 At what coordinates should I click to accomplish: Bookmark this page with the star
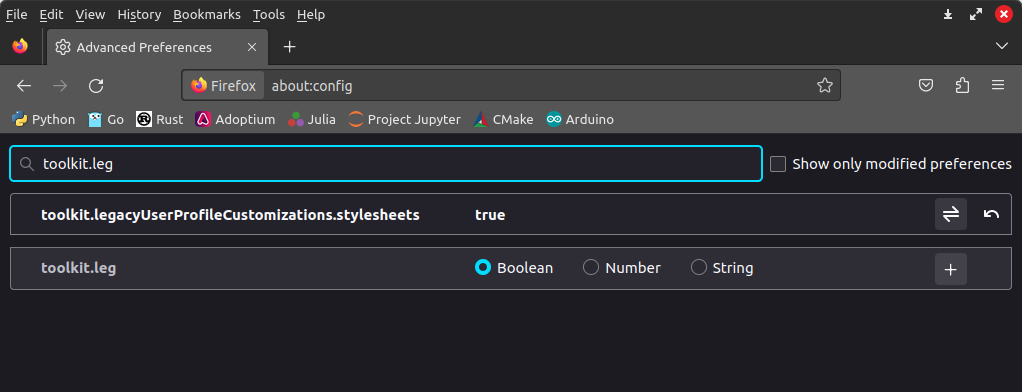coord(825,85)
